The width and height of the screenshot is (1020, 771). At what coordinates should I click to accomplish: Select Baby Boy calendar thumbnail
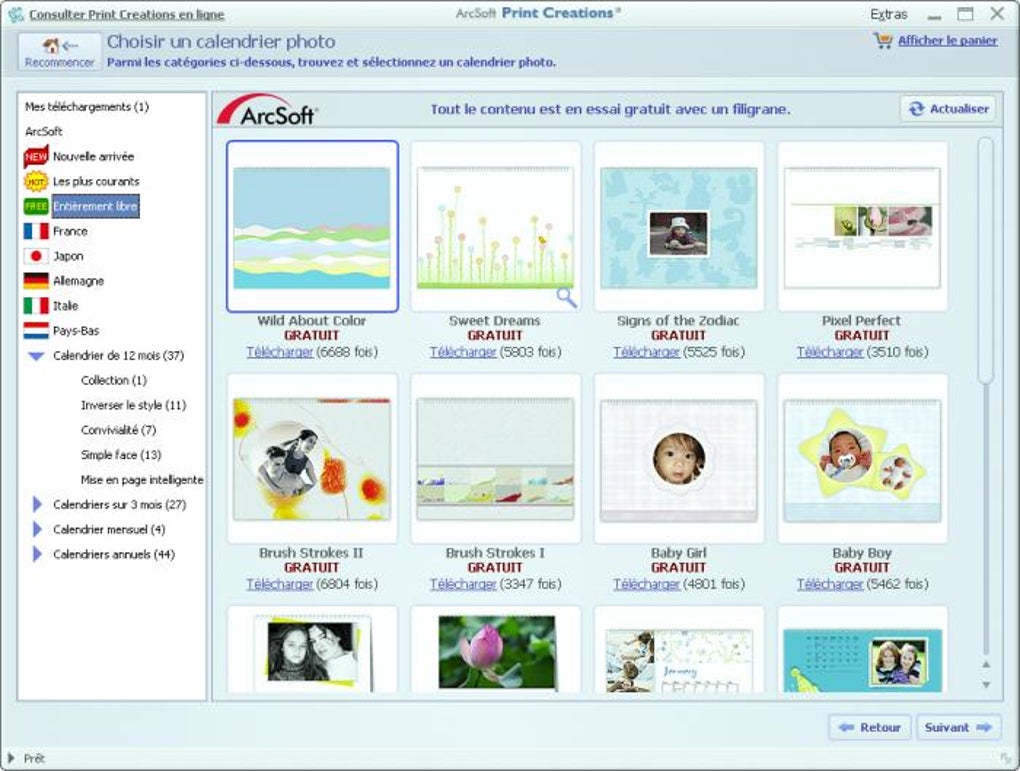tap(863, 459)
